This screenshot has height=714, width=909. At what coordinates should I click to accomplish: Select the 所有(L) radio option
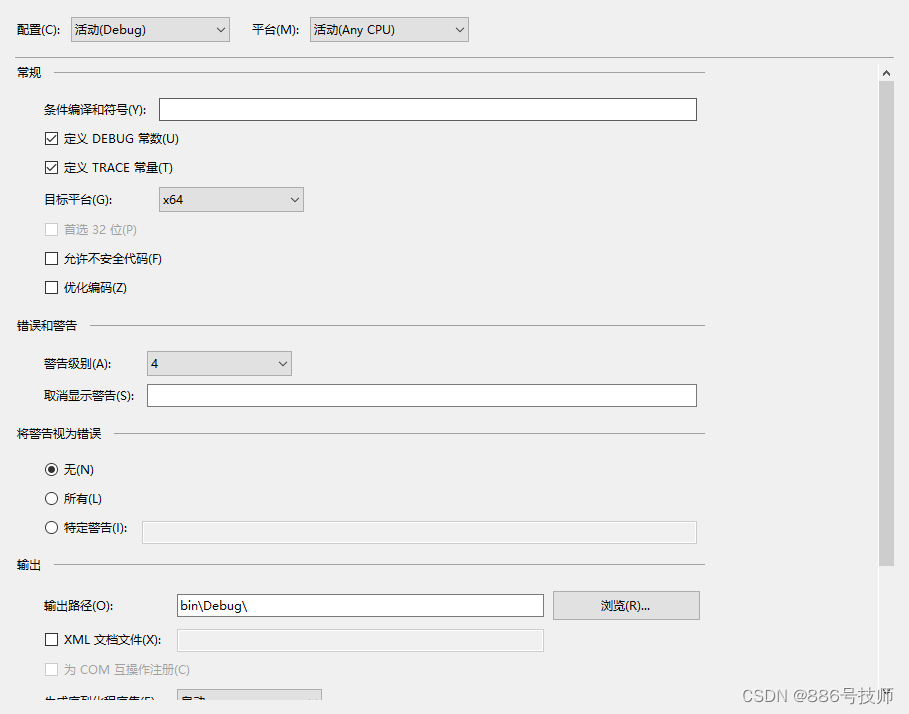point(51,498)
